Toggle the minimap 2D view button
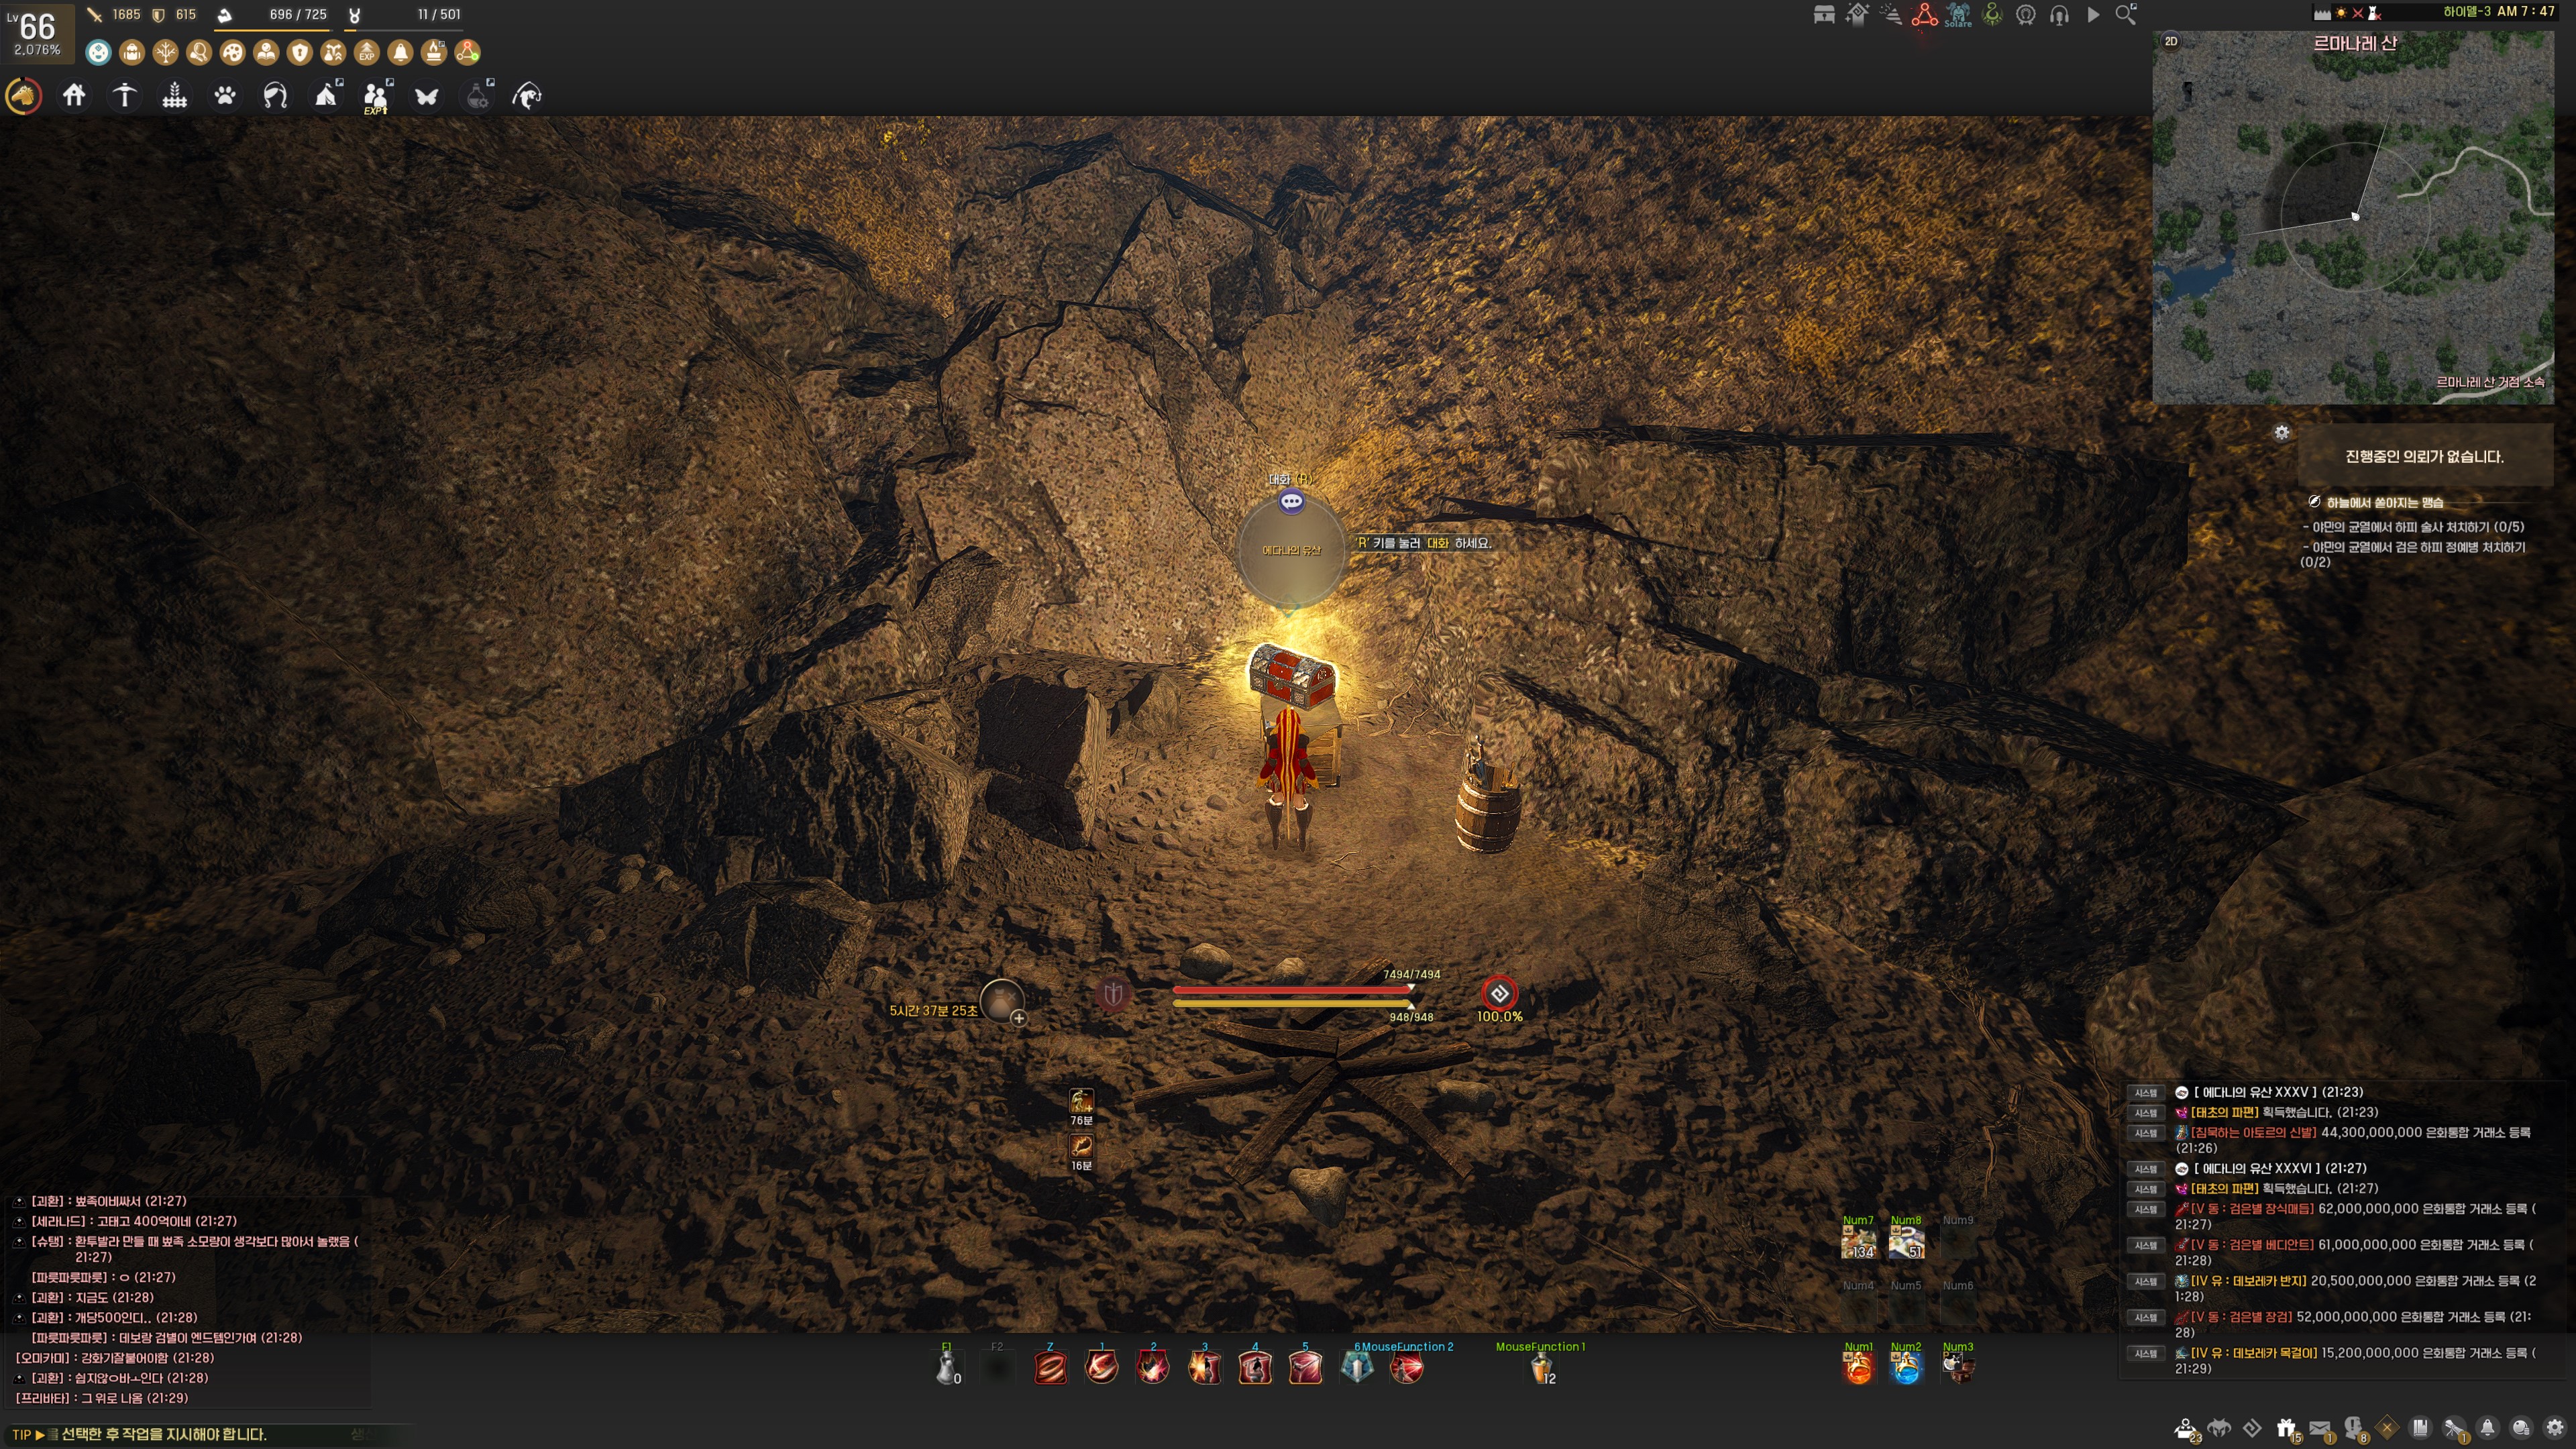 click(2170, 41)
